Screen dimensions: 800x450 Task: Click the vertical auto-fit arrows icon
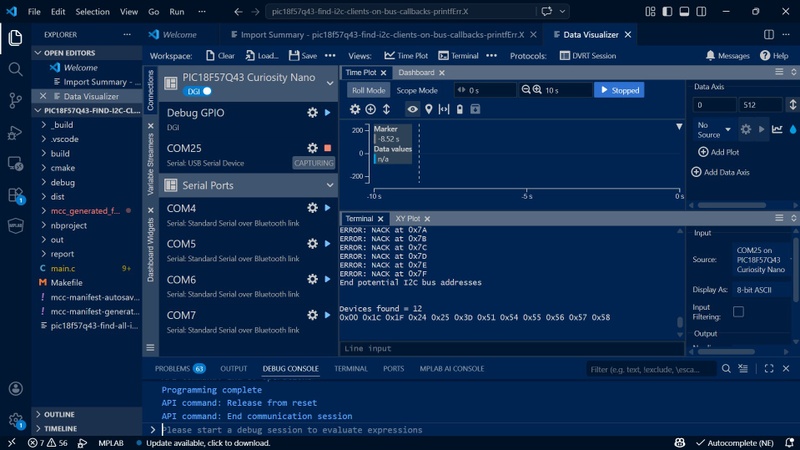click(386, 109)
